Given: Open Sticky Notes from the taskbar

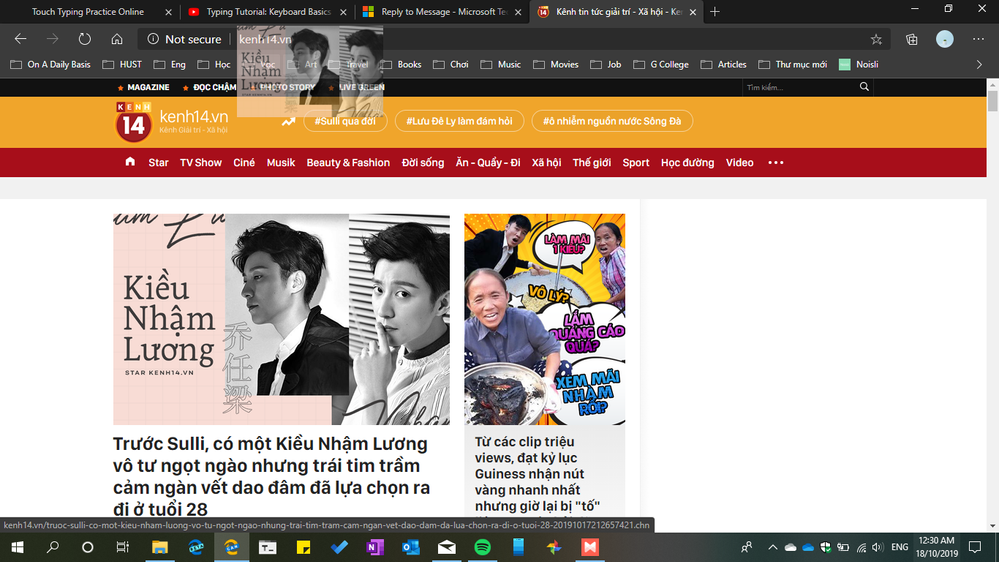Looking at the screenshot, I should tap(303, 547).
